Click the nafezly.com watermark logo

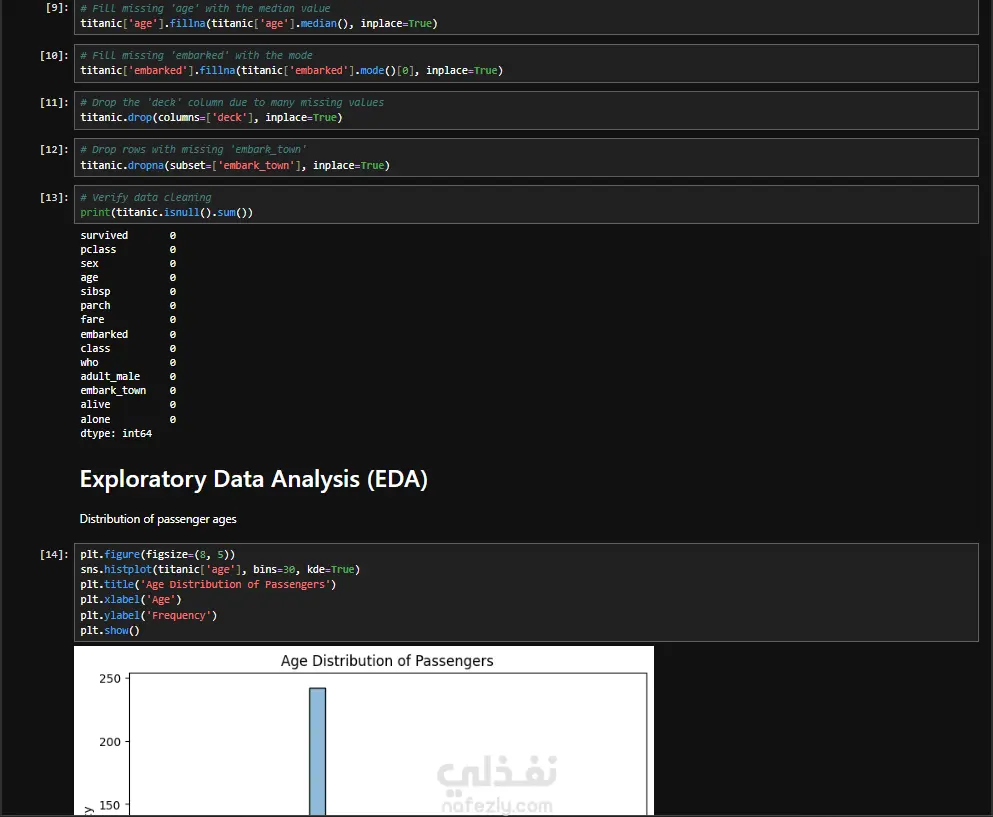tap(497, 784)
